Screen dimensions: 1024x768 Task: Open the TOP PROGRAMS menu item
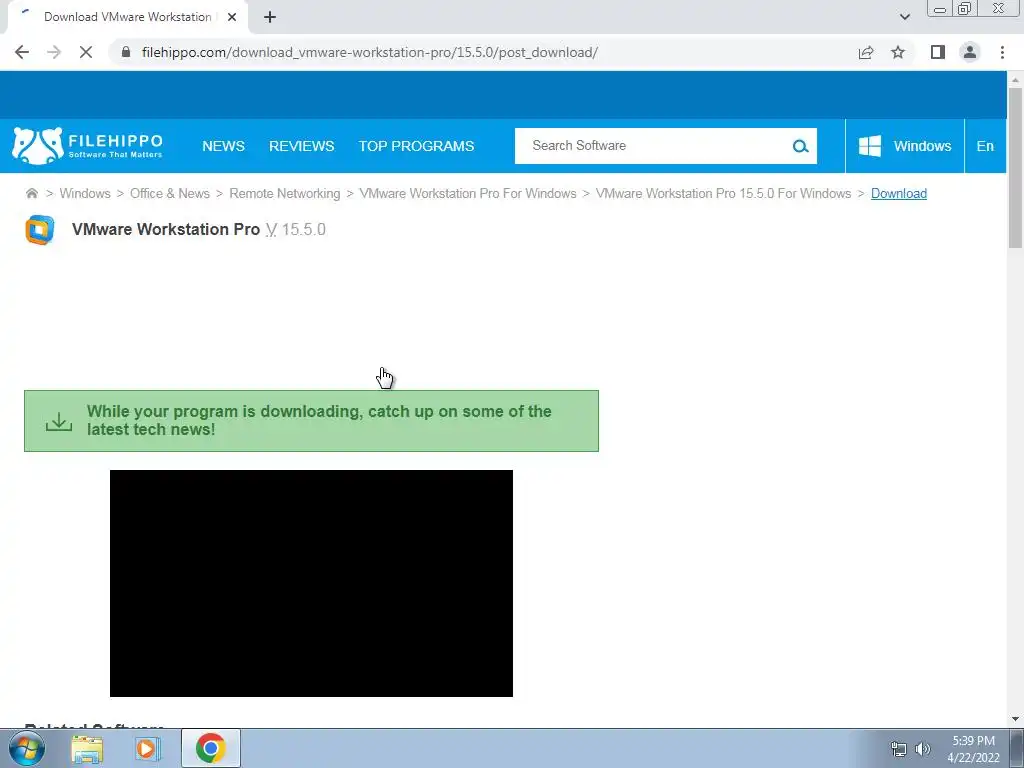click(x=417, y=146)
